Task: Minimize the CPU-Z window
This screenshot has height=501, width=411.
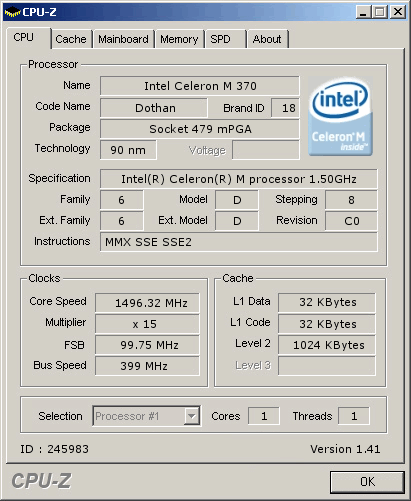Action: pos(363,12)
